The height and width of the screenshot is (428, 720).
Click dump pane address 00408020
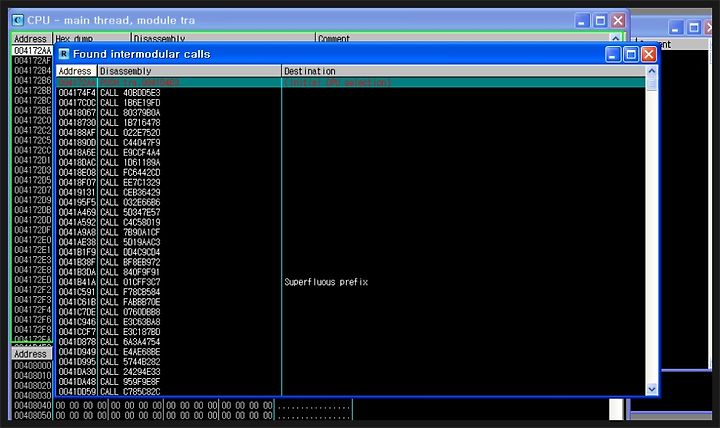click(32, 385)
